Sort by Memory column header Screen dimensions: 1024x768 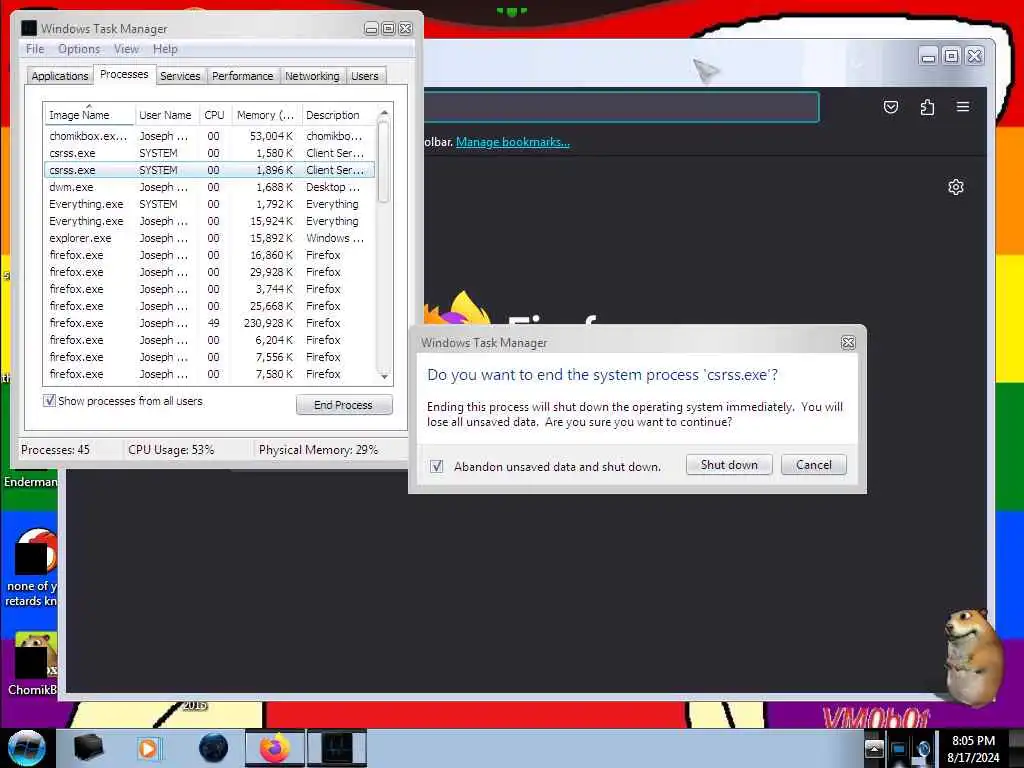(x=266, y=115)
